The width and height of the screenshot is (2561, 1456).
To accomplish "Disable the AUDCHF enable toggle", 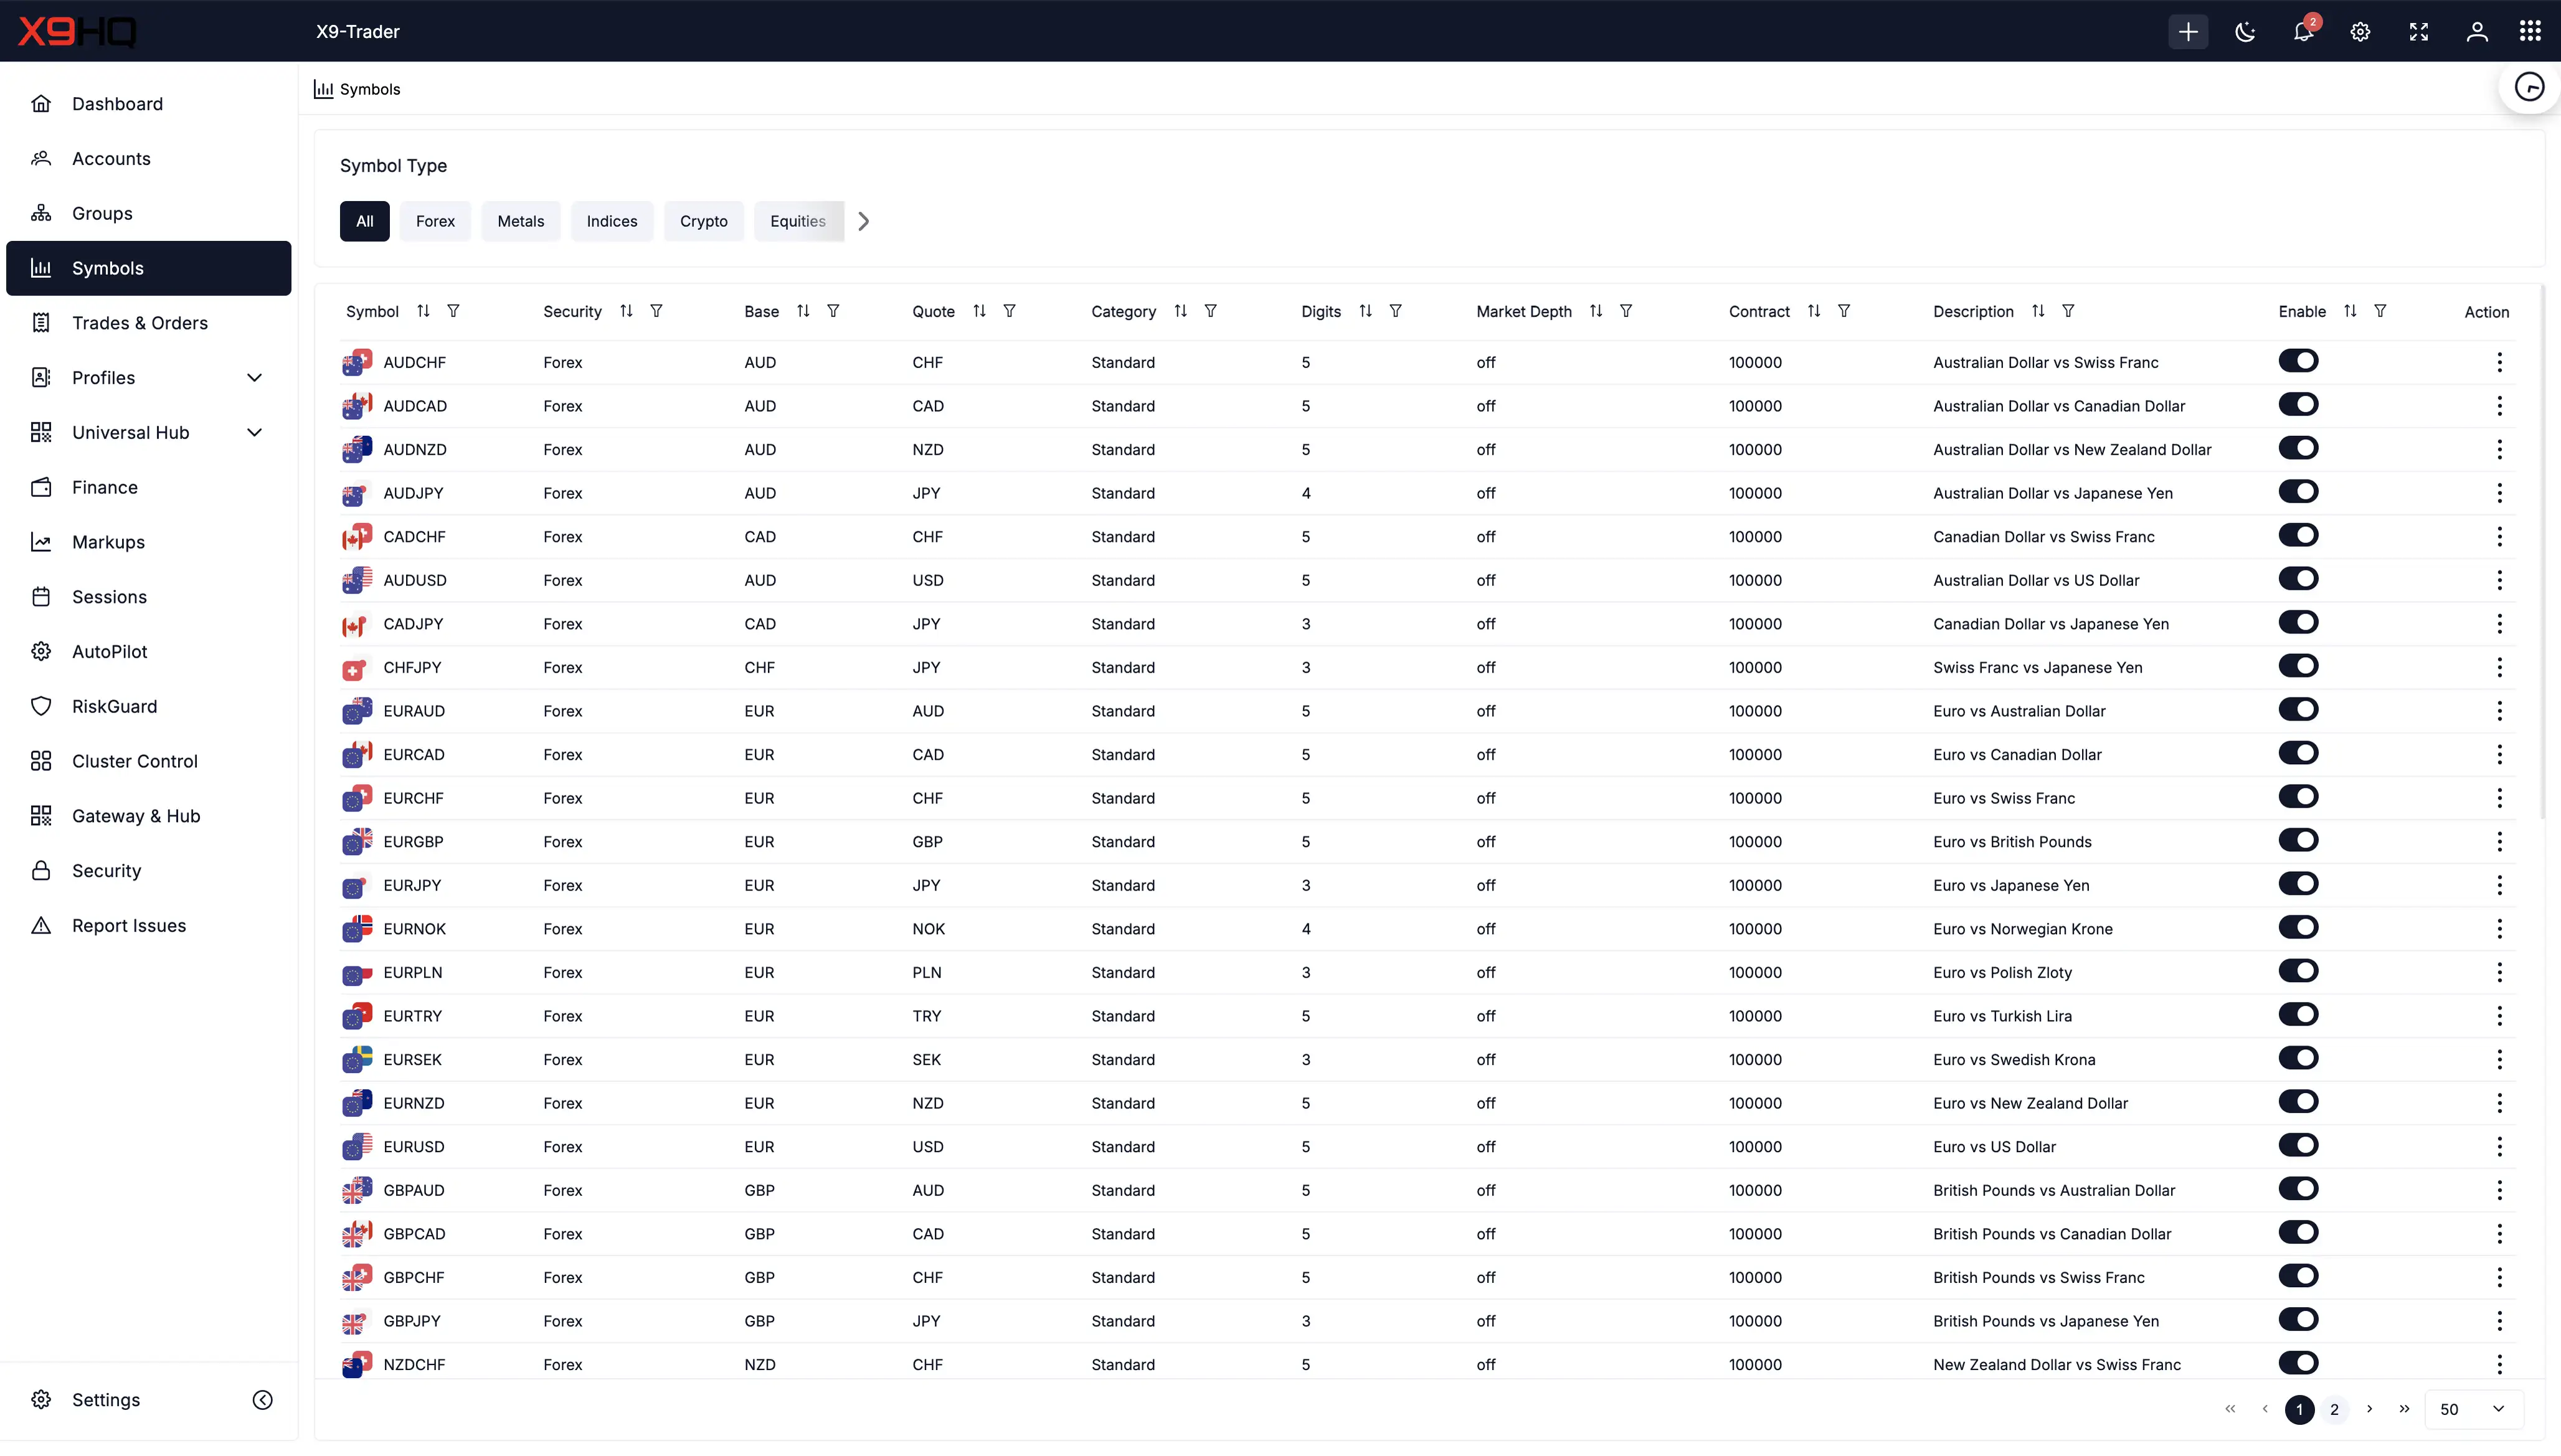I will pyautogui.click(x=2298, y=361).
